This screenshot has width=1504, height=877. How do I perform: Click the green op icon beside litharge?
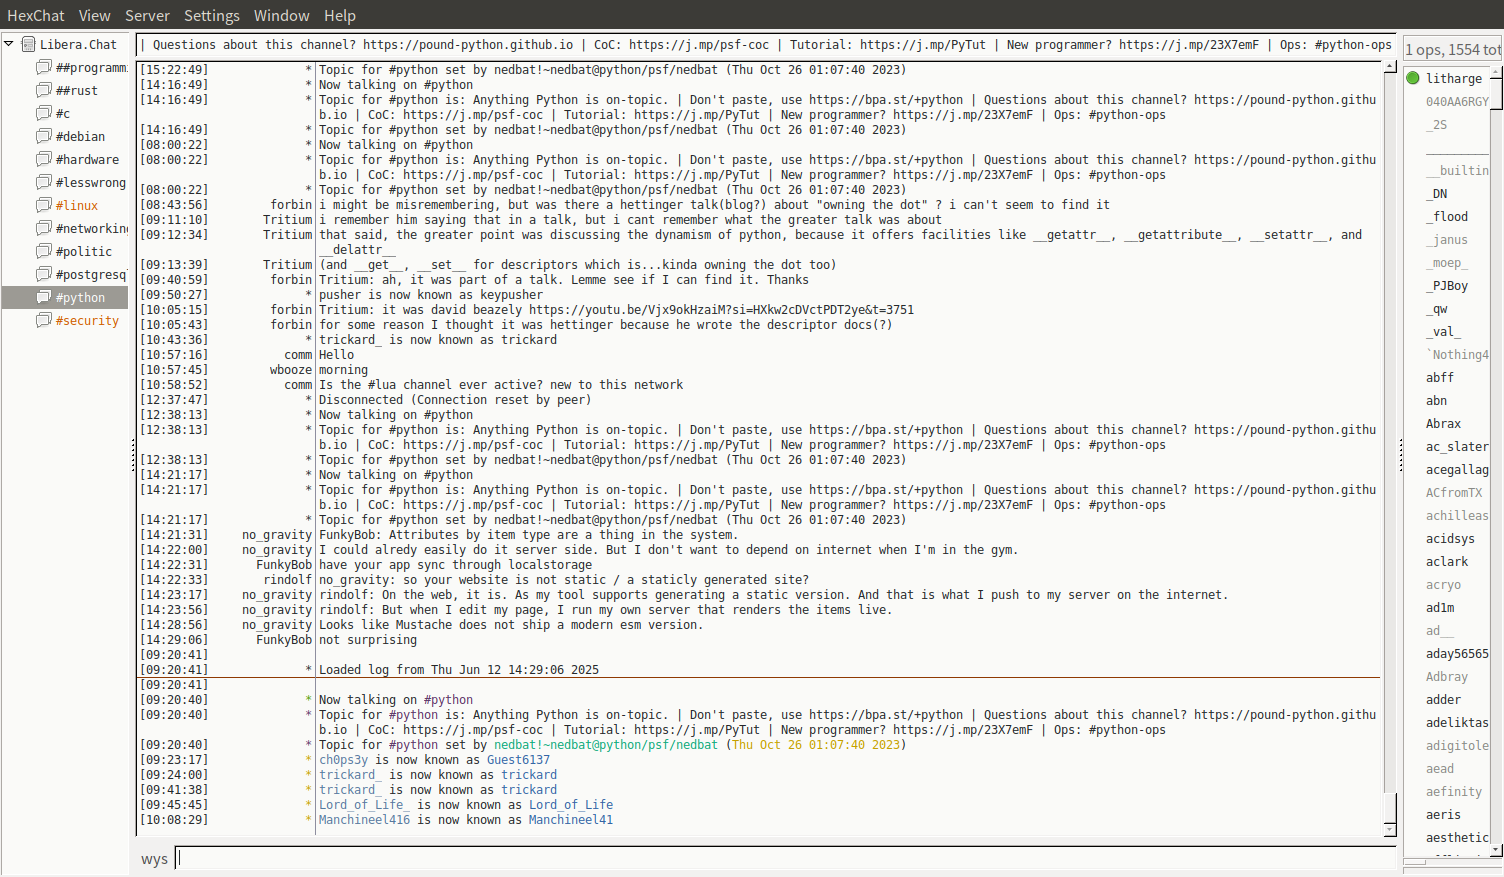1413,78
